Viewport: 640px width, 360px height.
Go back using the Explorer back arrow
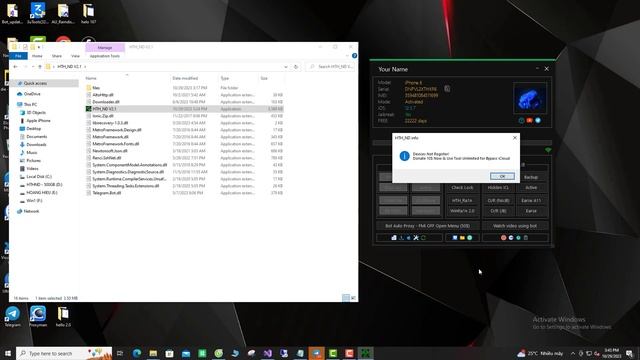coord(16,67)
